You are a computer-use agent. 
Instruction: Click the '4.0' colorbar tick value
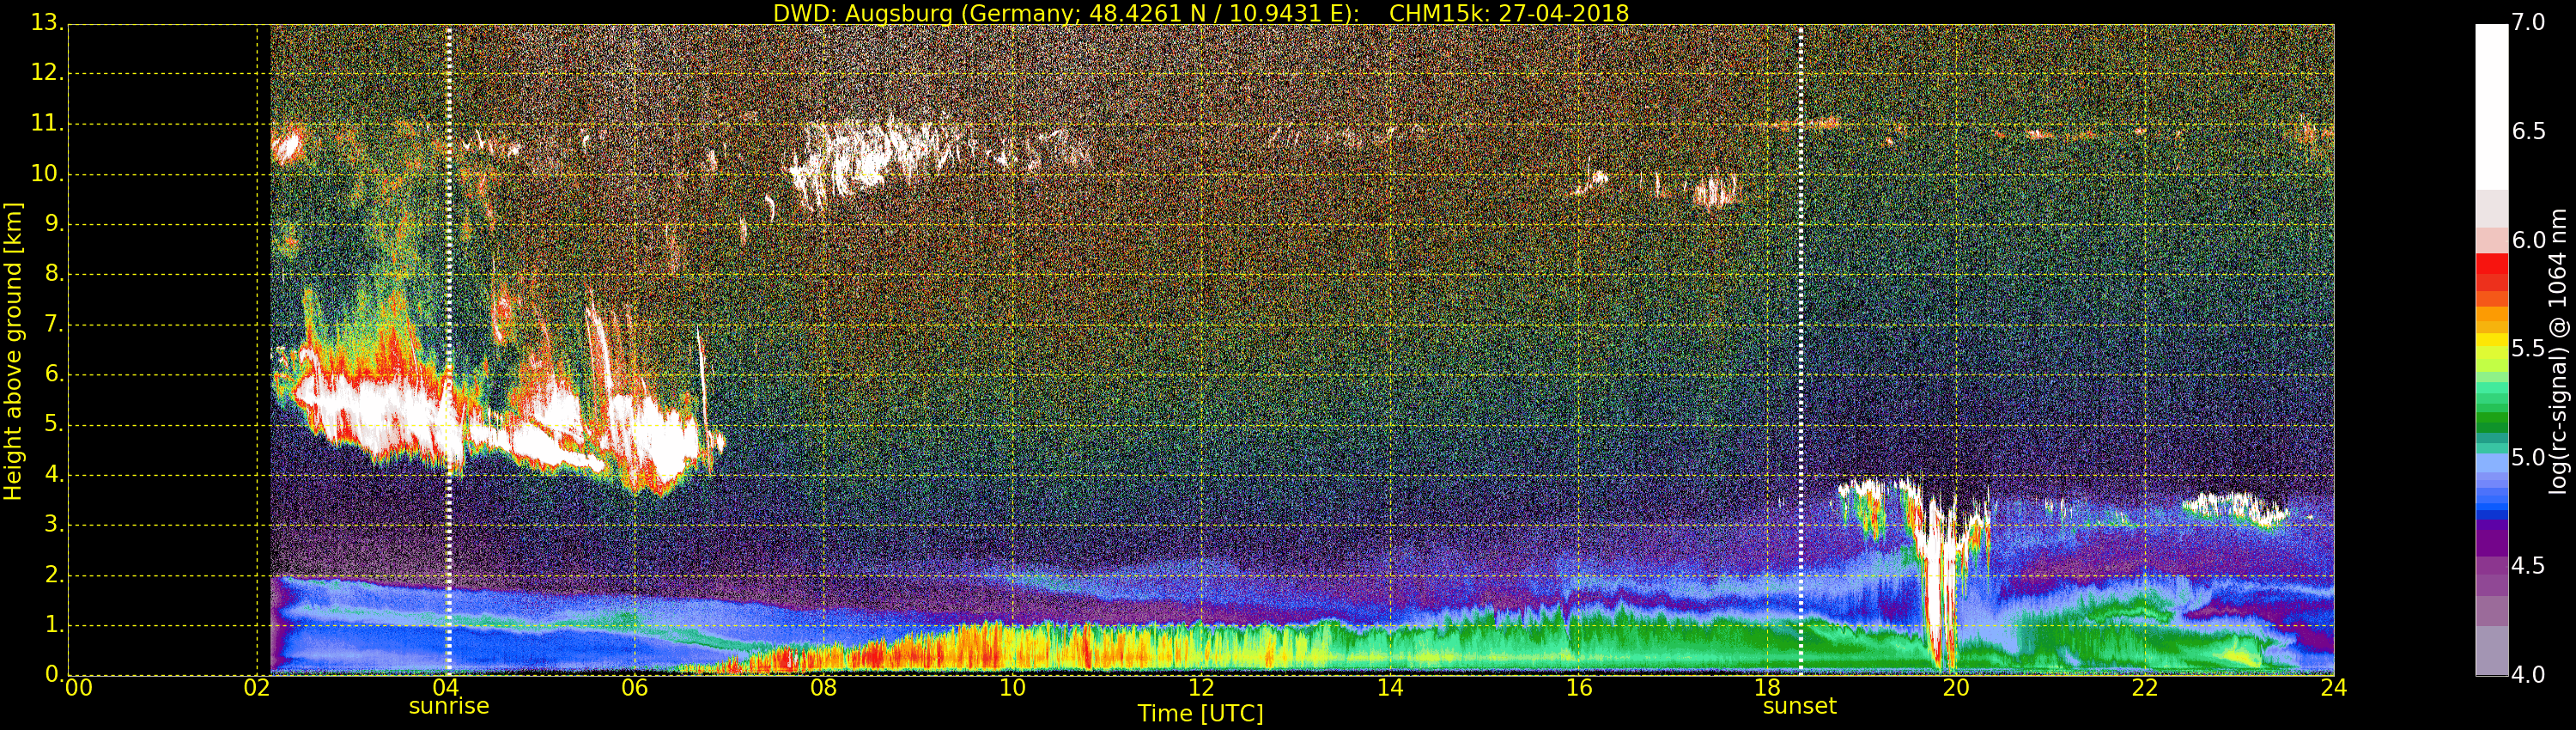coord(2528,674)
